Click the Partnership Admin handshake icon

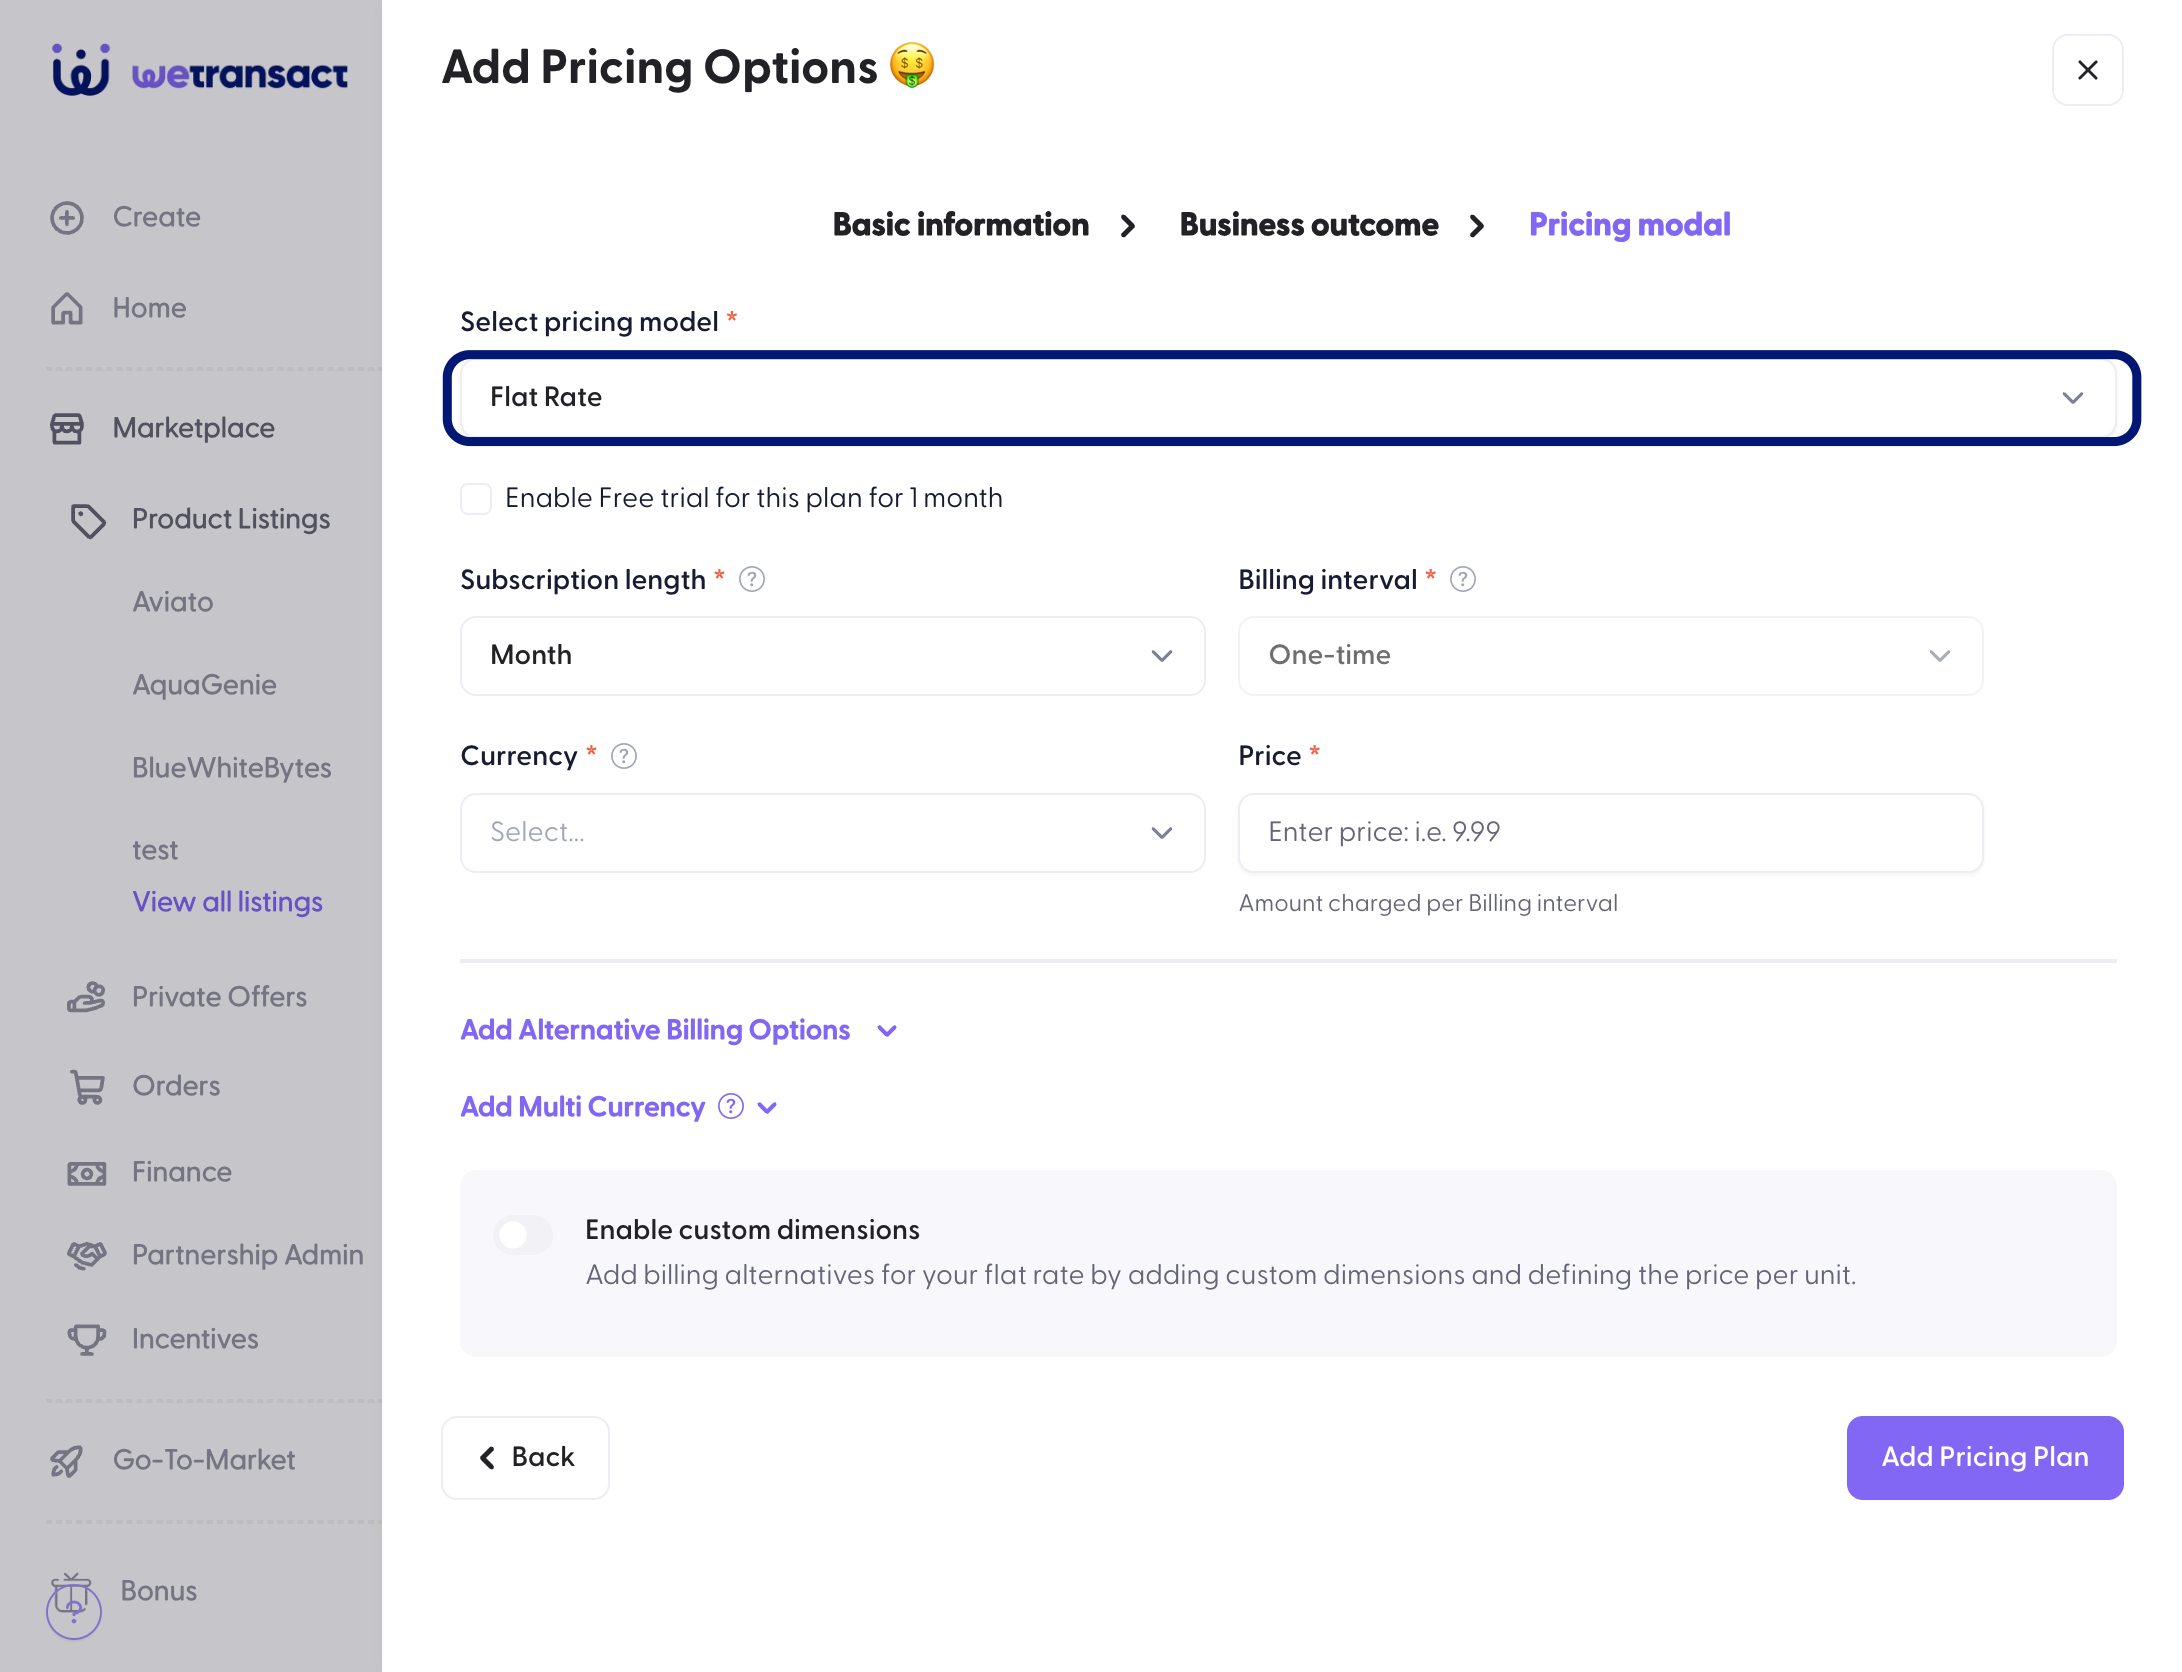pos(87,1255)
